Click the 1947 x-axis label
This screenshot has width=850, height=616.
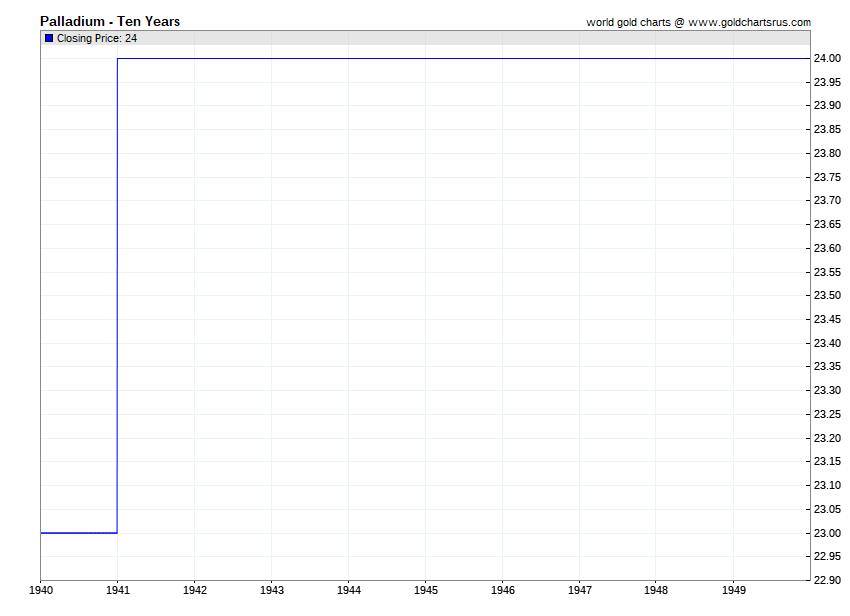[x=580, y=590]
